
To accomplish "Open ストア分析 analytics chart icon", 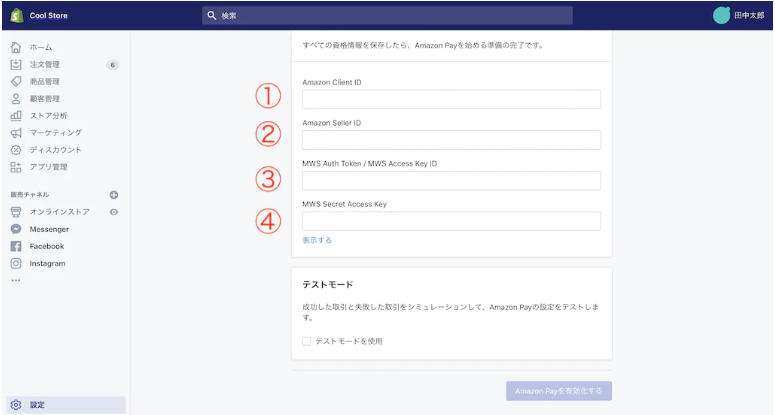I will (16, 116).
